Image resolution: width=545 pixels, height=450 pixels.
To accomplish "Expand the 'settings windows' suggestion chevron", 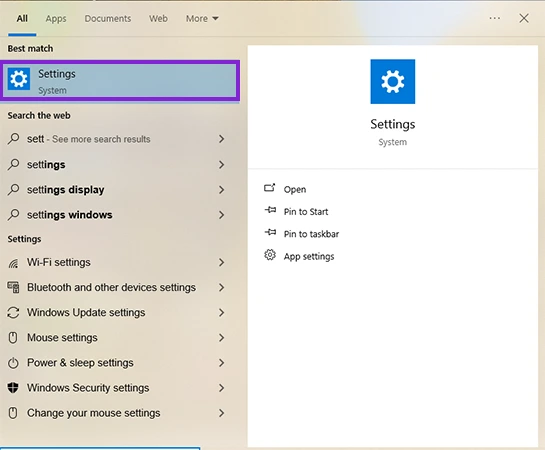I will click(x=221, y=215).
